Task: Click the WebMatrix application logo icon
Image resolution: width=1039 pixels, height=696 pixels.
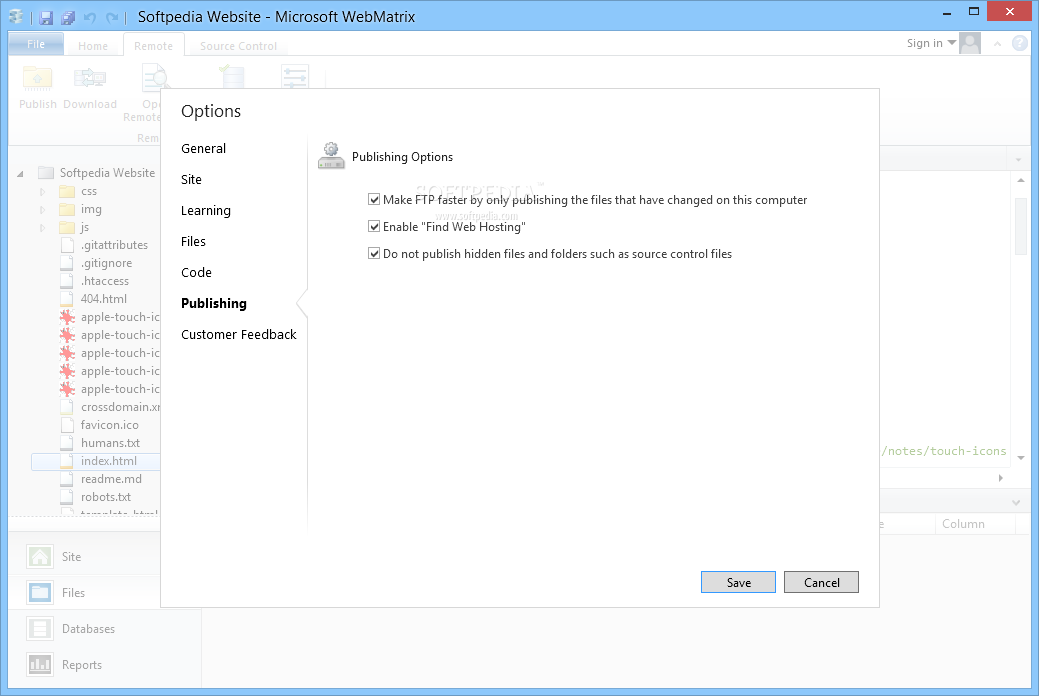Action: pos(16,17)
